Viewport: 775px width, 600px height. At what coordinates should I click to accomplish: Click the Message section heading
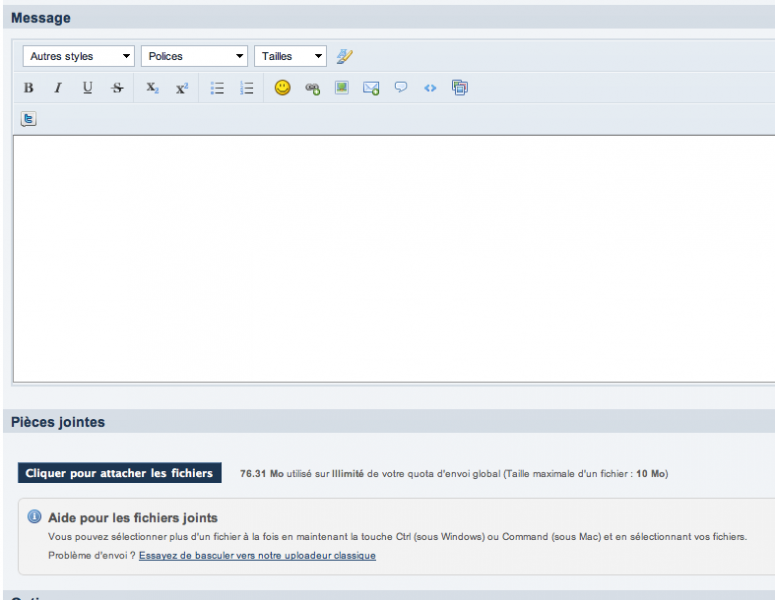pyautogui.click(x=41, y=18)
